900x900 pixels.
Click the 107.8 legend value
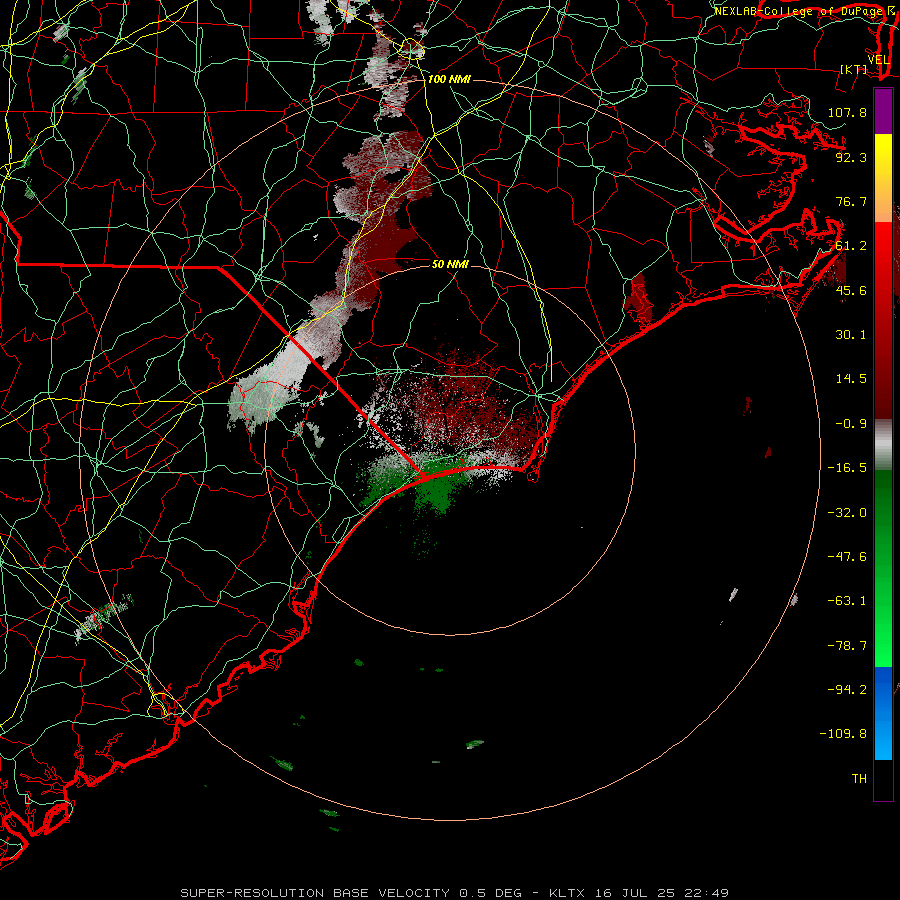(x=847, y=112)
